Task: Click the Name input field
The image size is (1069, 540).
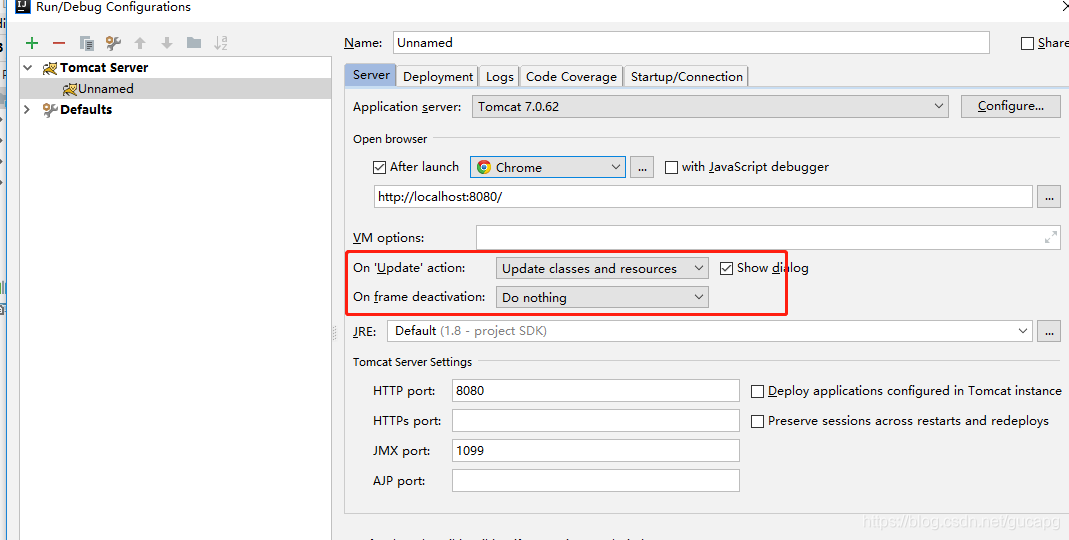Action: click(691, 43)
